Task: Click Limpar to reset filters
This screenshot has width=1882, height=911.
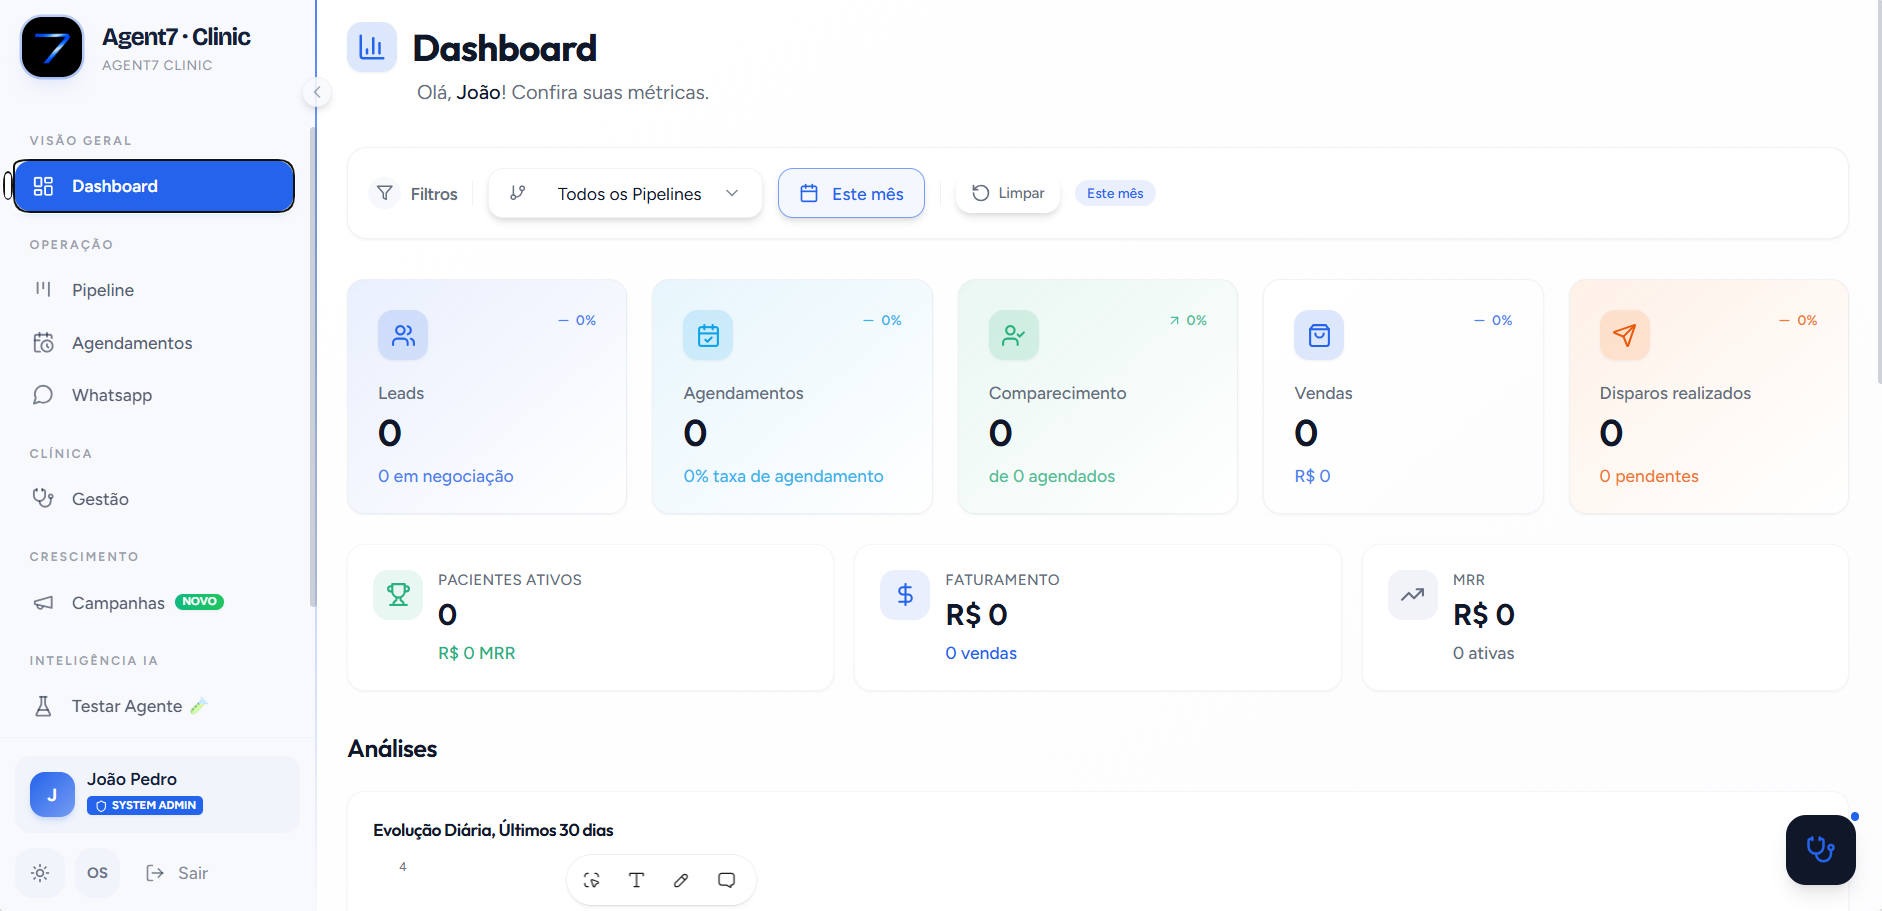Action: (1008, 193)
